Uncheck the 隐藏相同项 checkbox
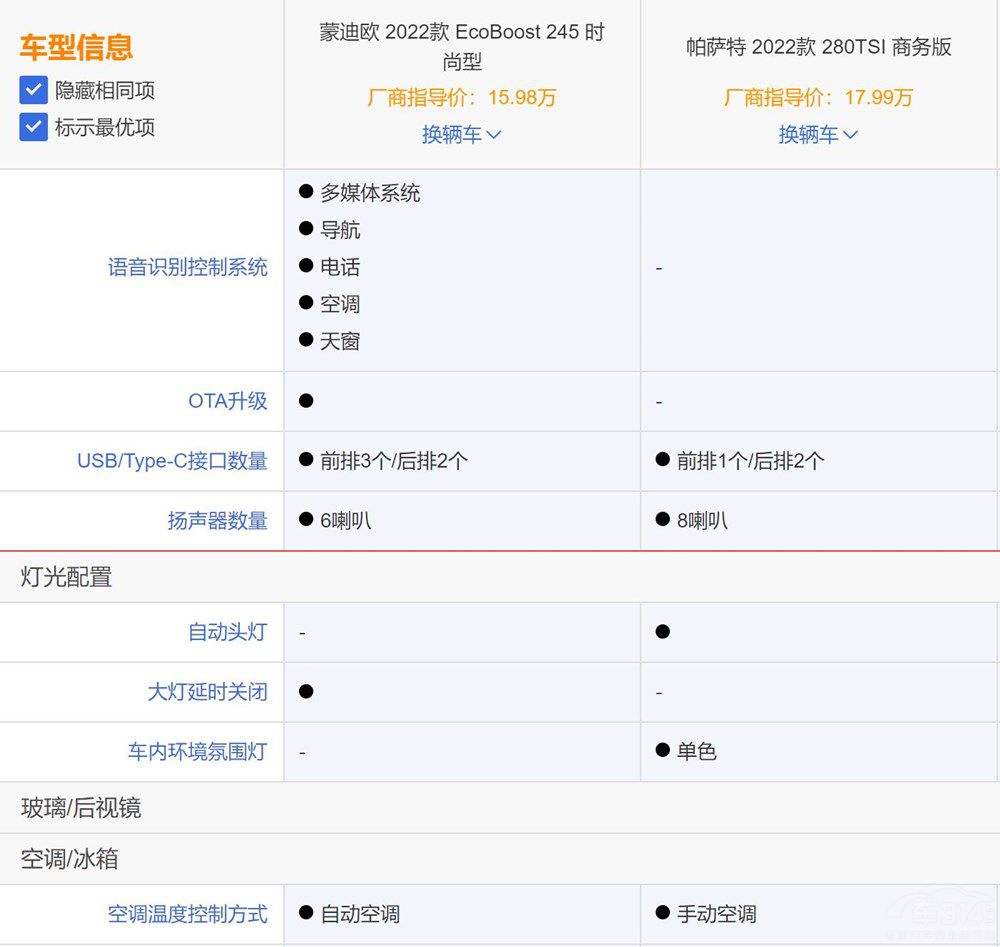The width and height of the screenshot is (1000, 947). click(34, 91)
